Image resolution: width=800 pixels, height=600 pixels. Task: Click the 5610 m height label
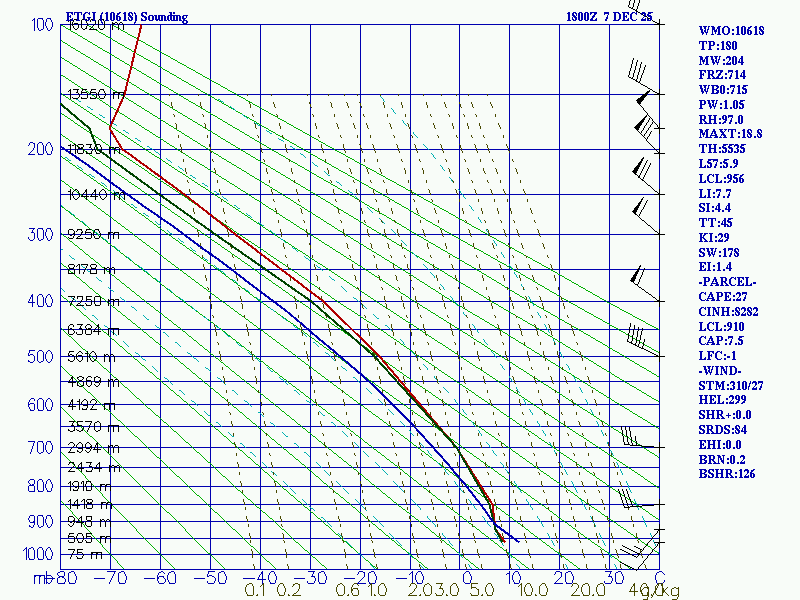click(91, 356)
